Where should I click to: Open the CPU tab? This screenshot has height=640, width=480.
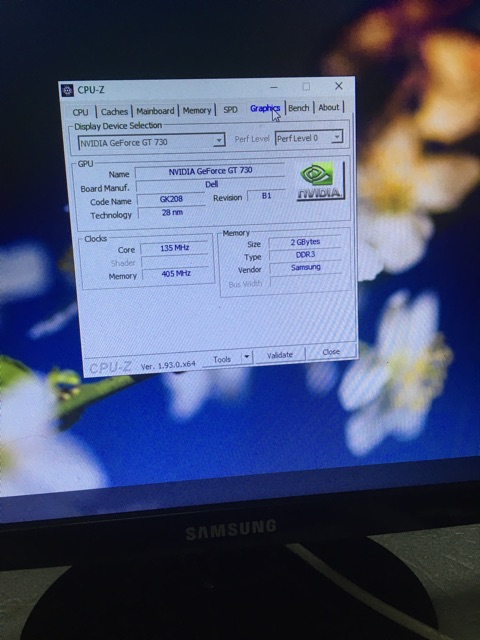(80, 112)
